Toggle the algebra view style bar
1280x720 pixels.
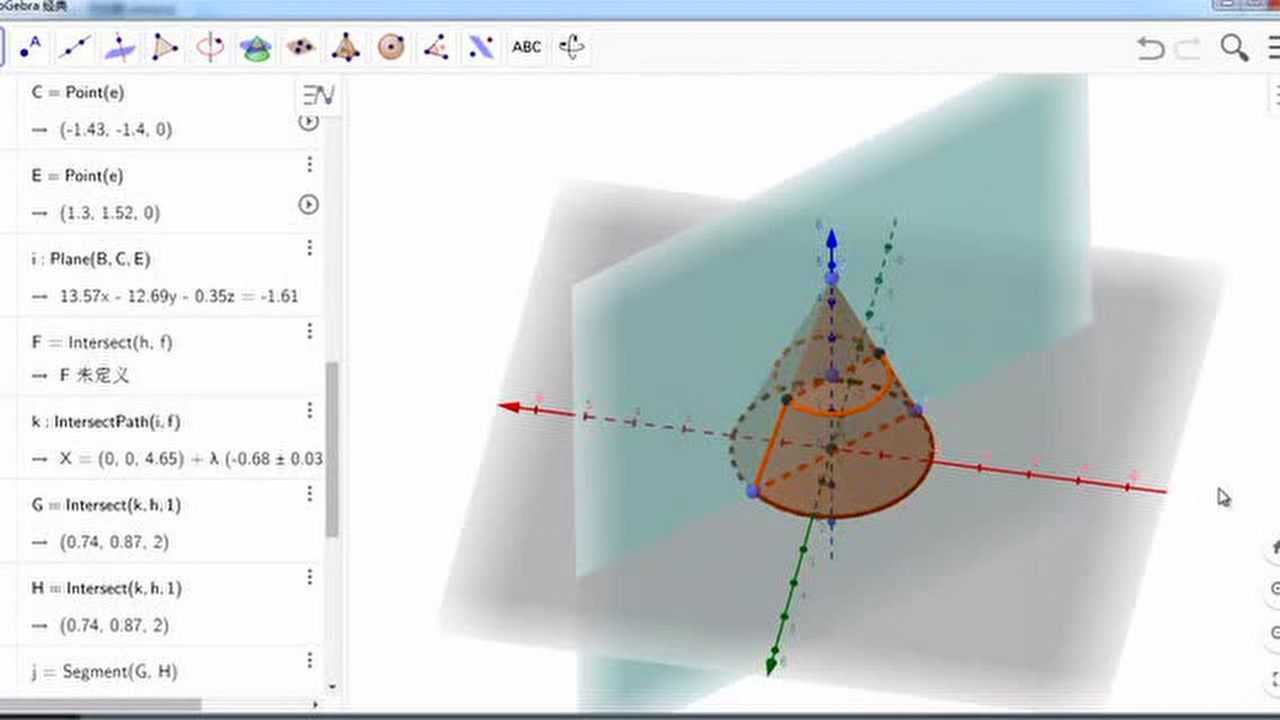click(318, 95)
